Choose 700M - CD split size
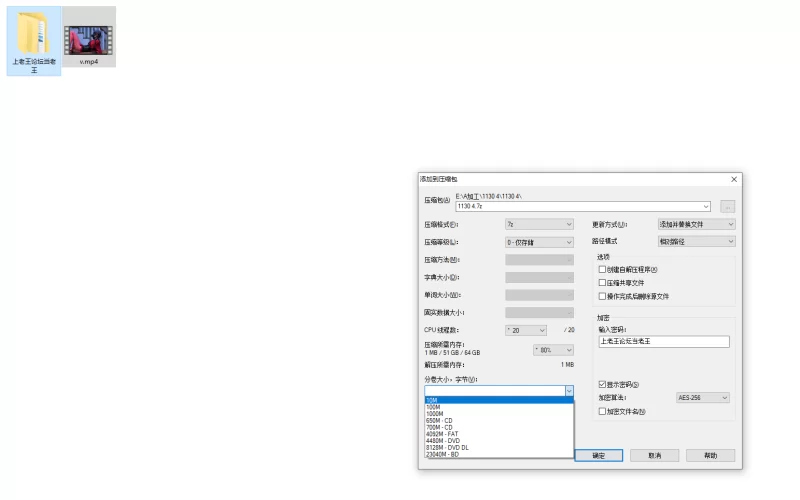This screenshot has width=800, height=500. pyautogui.click(x=499, y=428)
